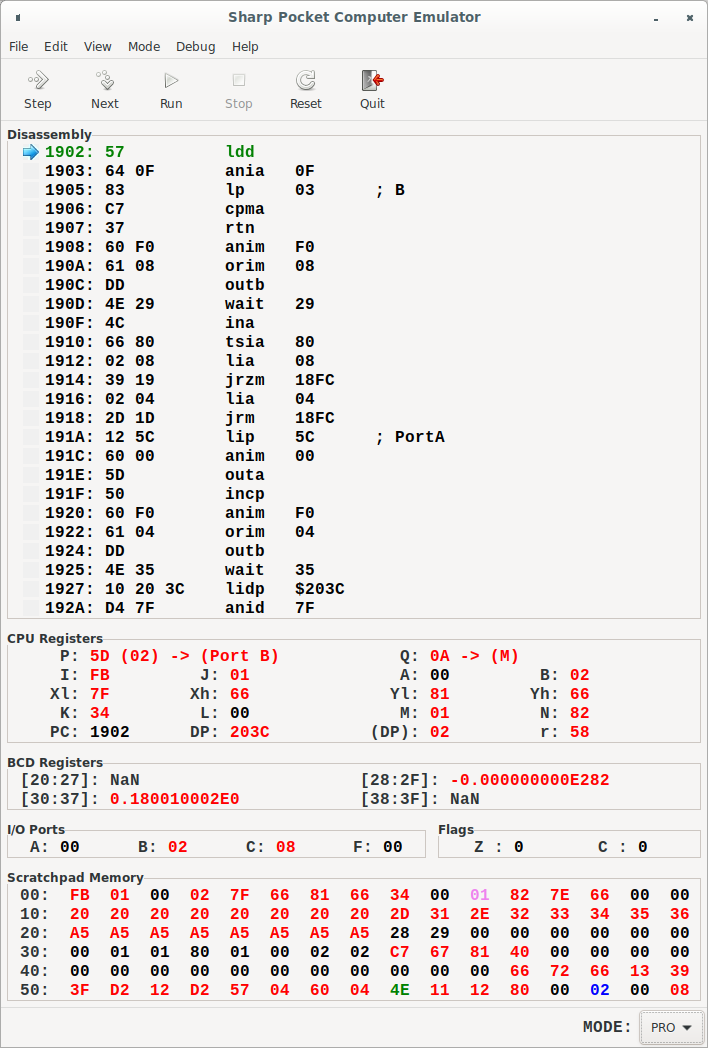
Task: Click the Z flag value
Action: [519, 847]
